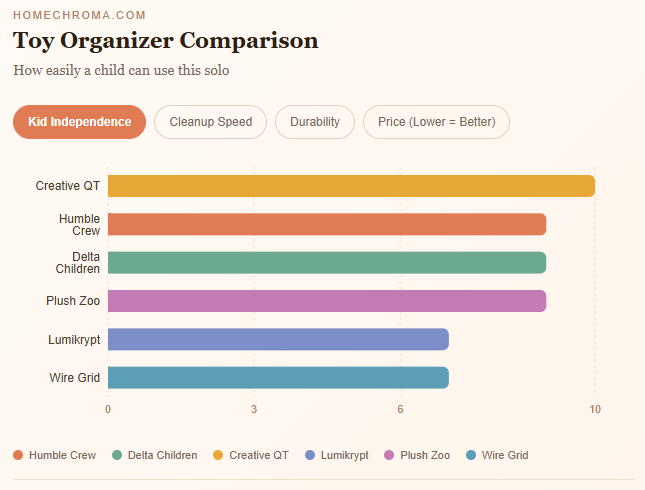Show the Price (Lower = Better) tab

pyautogui.click(x=436, y=122)
